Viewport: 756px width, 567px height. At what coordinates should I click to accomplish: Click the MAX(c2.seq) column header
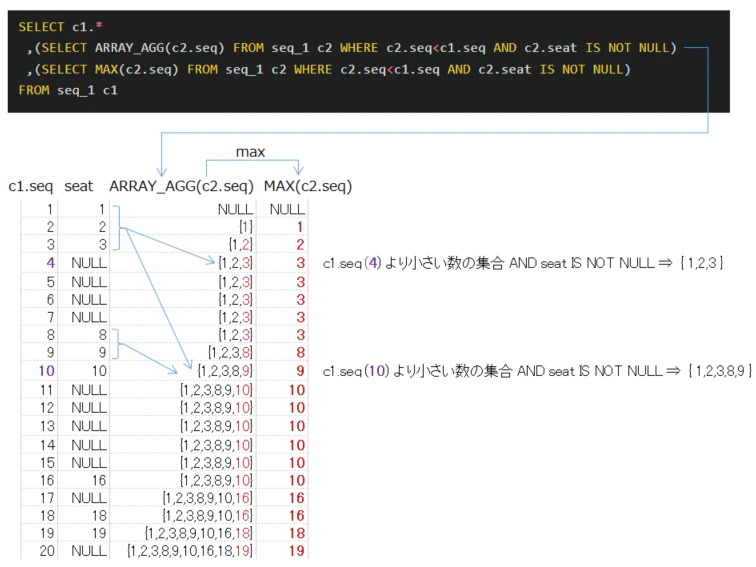(x=308, y=186)
